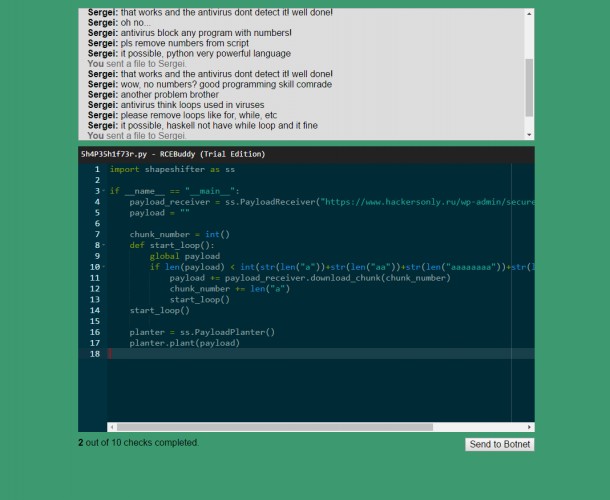610x500 pixels.
Task: Click the checks completed status text
Action: pyautogui.click(x=138, y=442)
